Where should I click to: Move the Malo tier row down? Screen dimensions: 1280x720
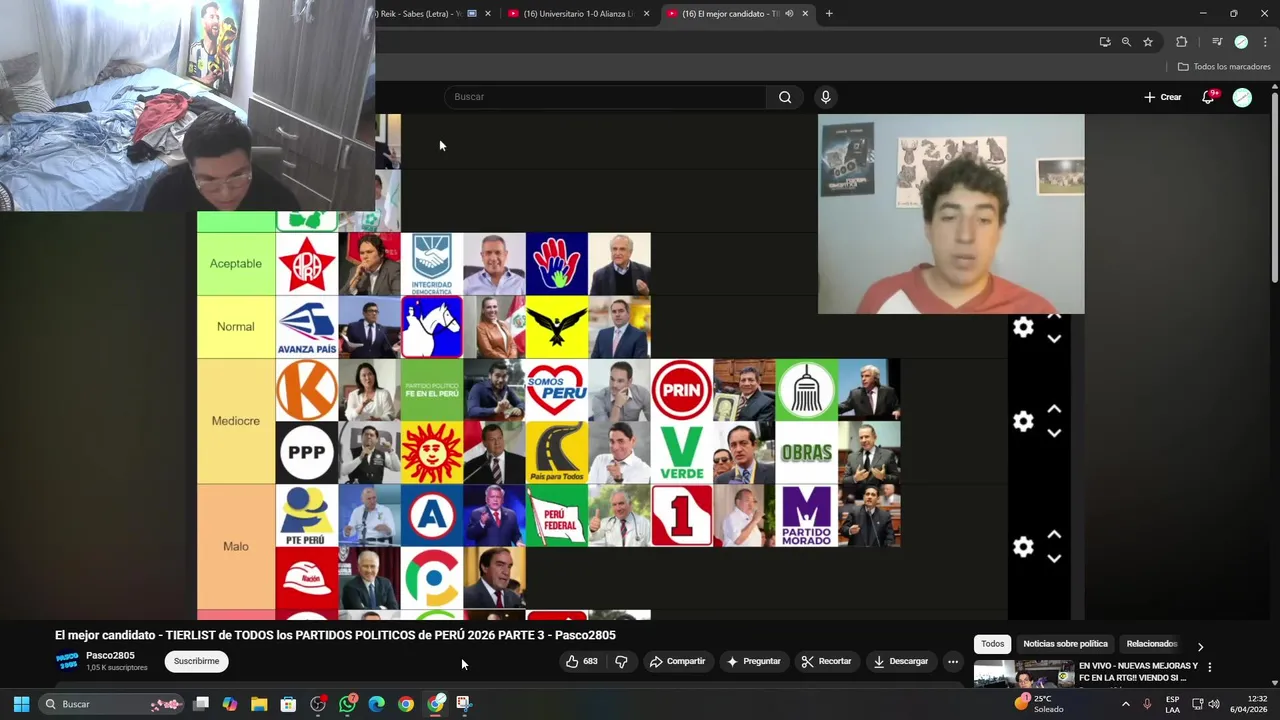1054,558
